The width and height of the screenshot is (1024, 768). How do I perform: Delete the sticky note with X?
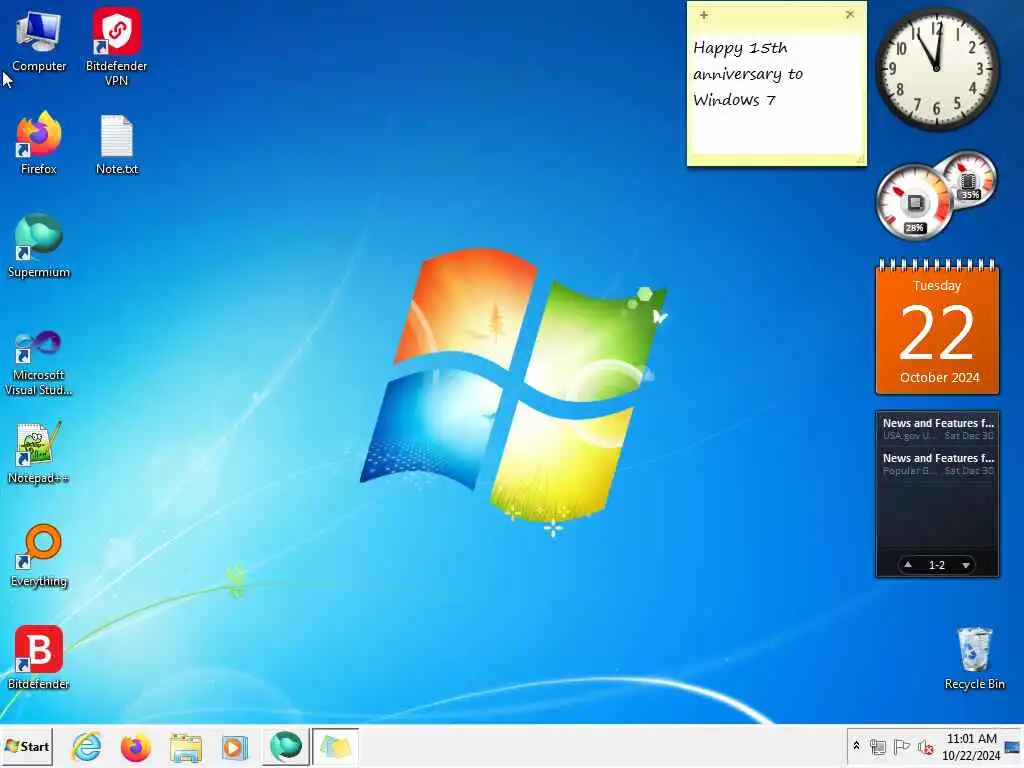click(850, 14)
